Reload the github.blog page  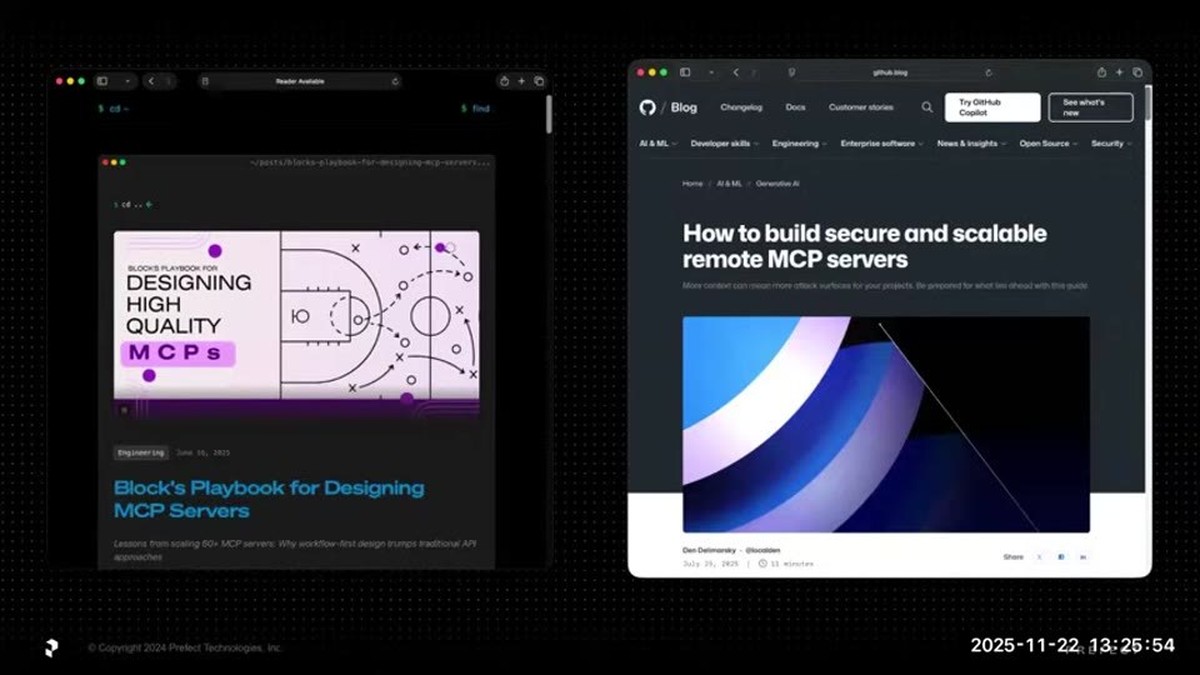point(989,72)
